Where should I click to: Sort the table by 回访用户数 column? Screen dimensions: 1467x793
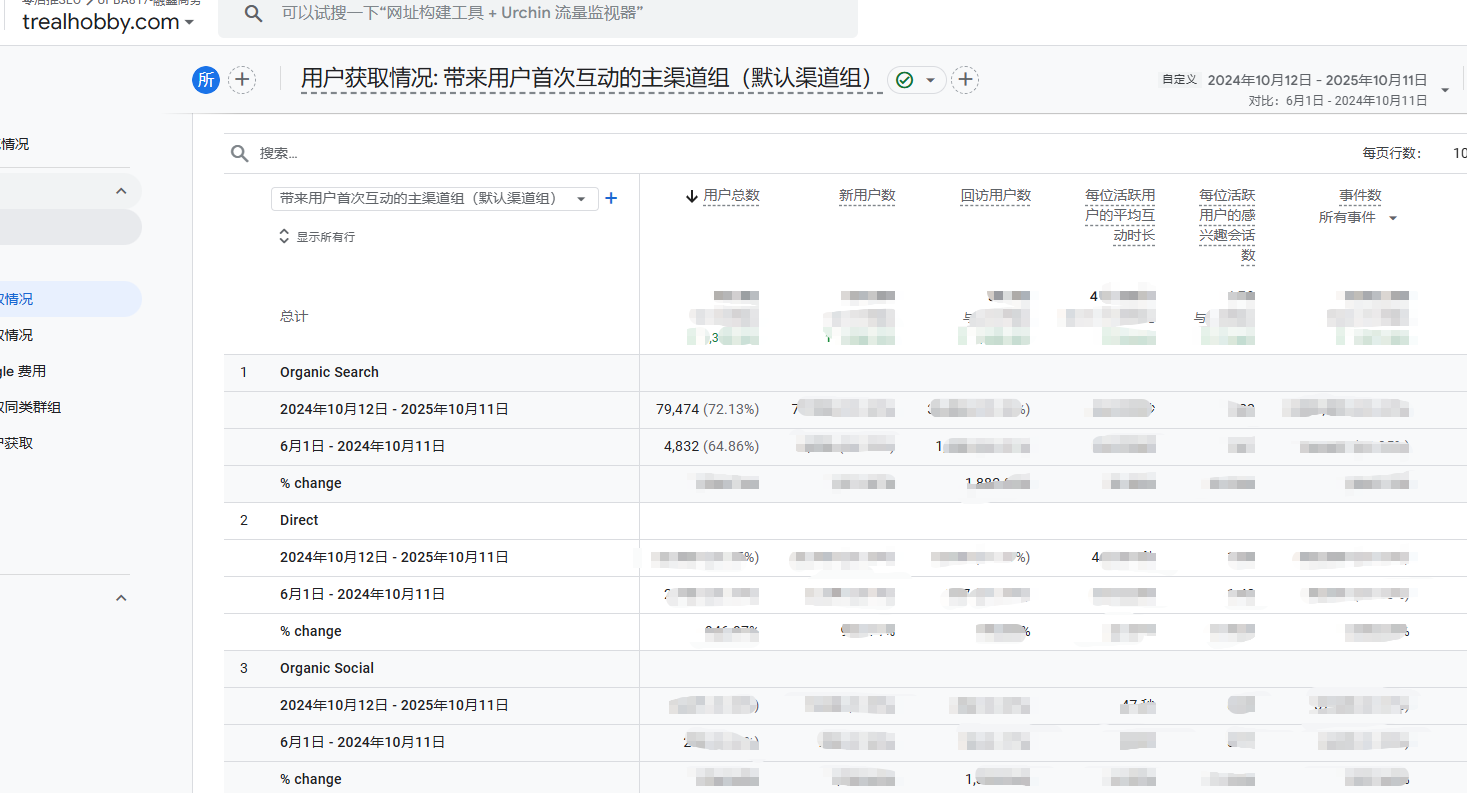coord(995,196)
